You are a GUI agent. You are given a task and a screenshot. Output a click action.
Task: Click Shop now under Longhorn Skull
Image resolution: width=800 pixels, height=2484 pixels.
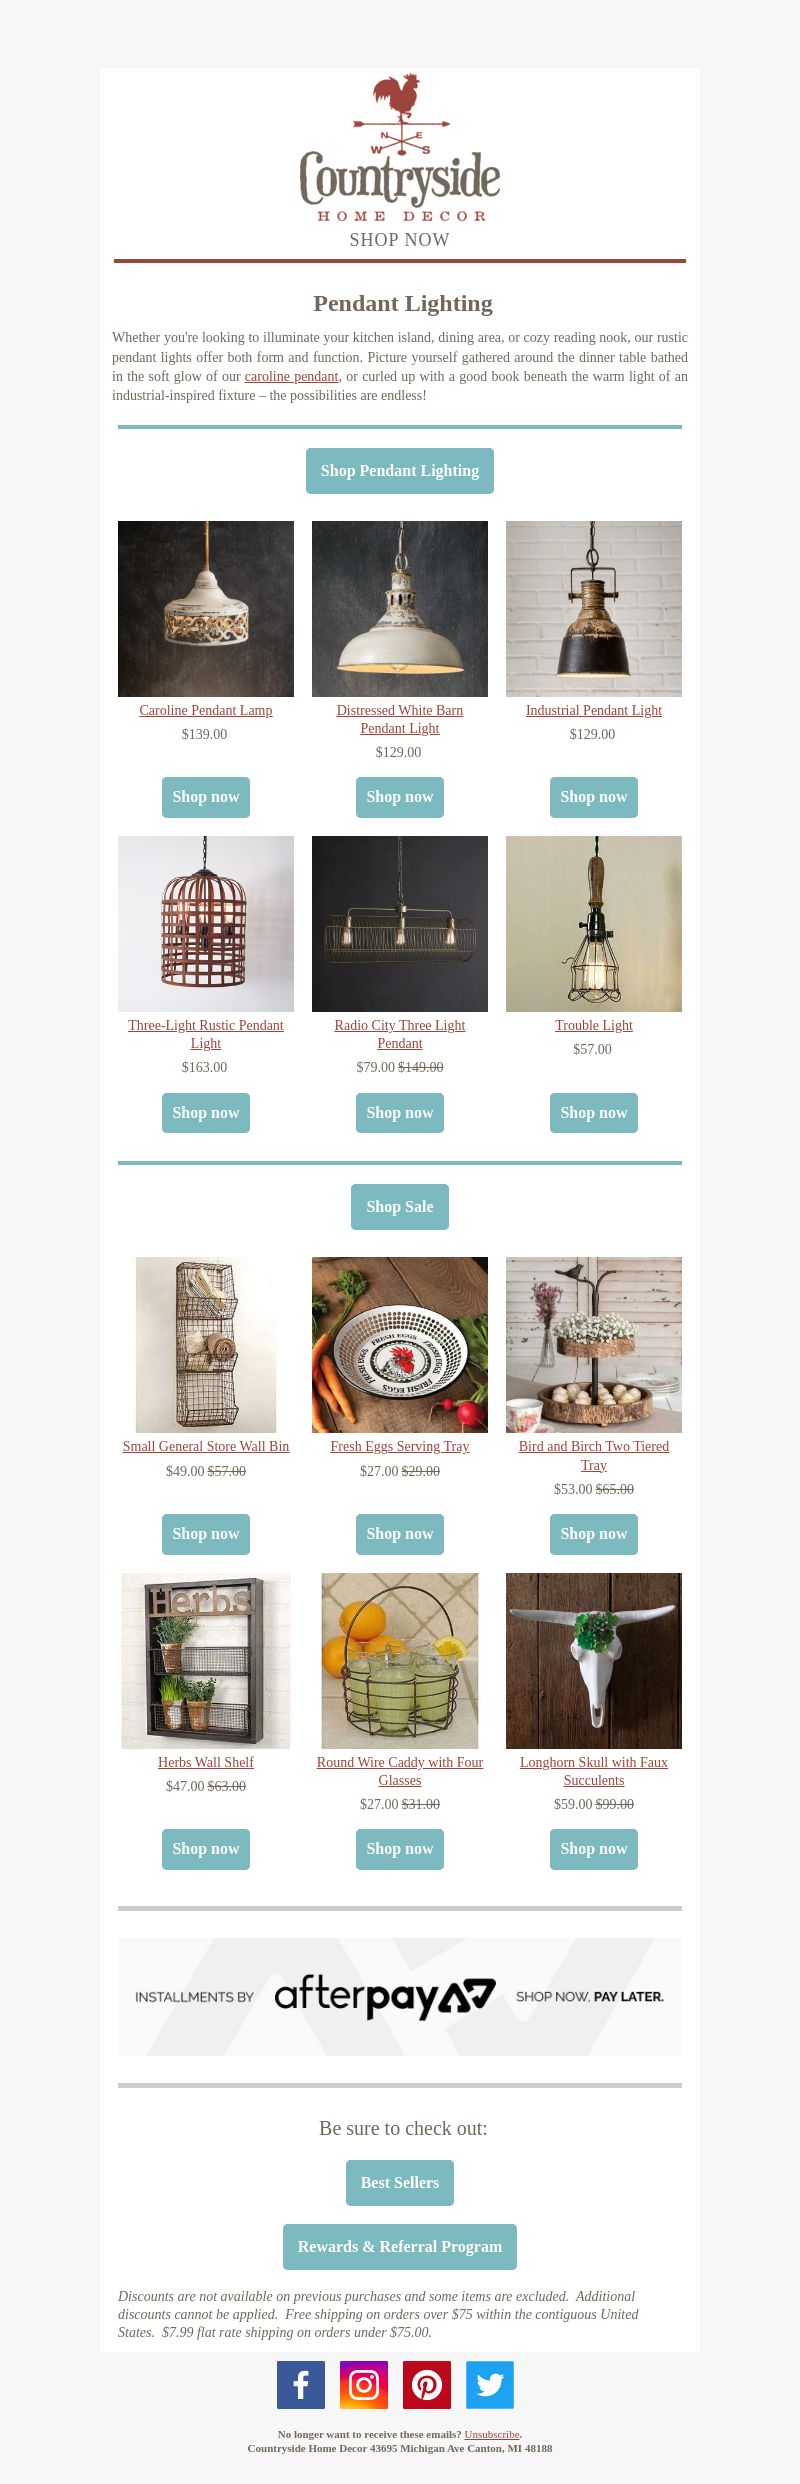[594, 1849]
